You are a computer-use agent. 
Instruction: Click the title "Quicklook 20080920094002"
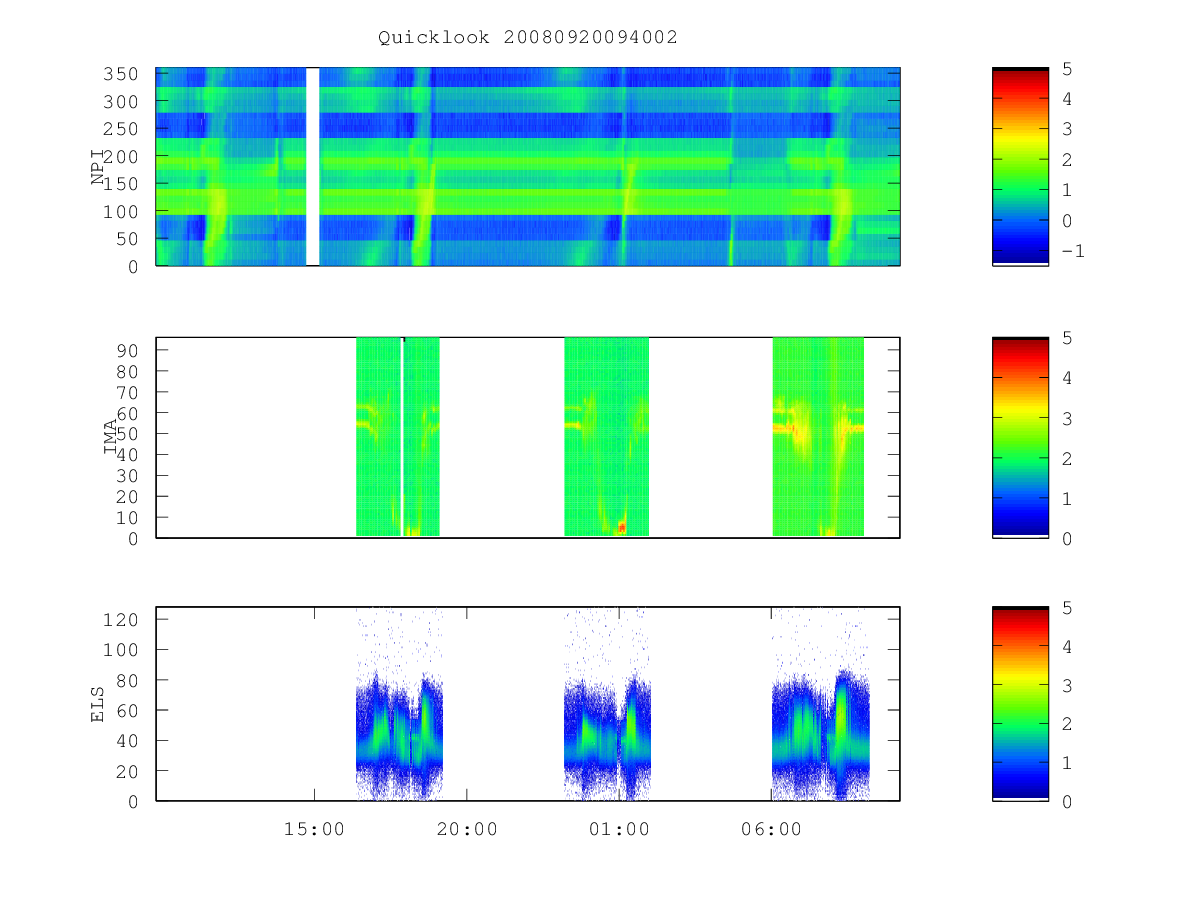[x=528, y=38]
